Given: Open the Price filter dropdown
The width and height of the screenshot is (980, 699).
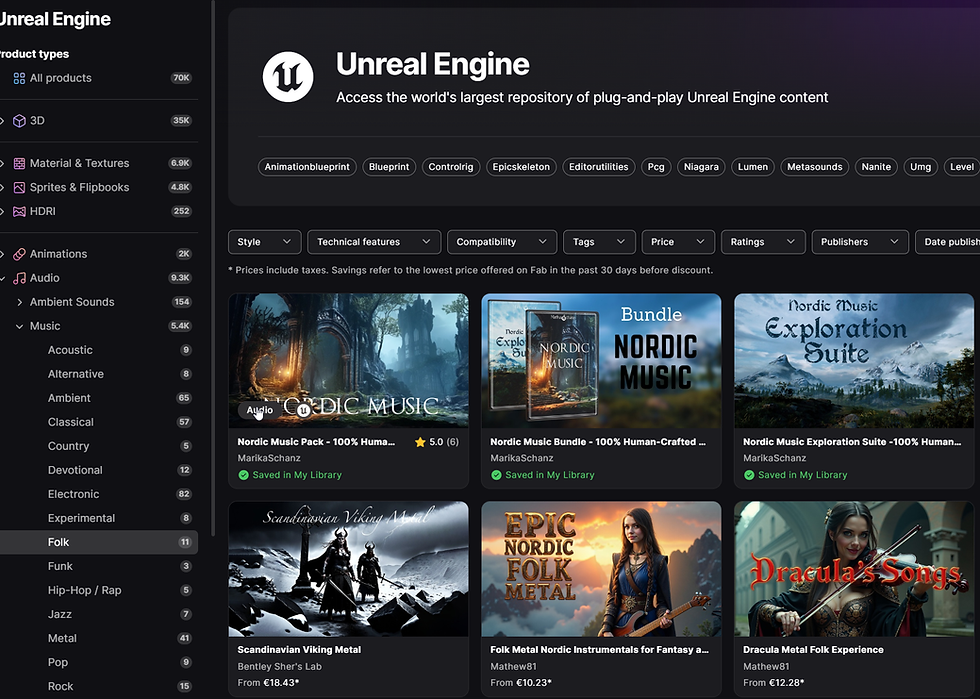Looking at the screenshot, I should pyautogui.click(x=678, y=242).
